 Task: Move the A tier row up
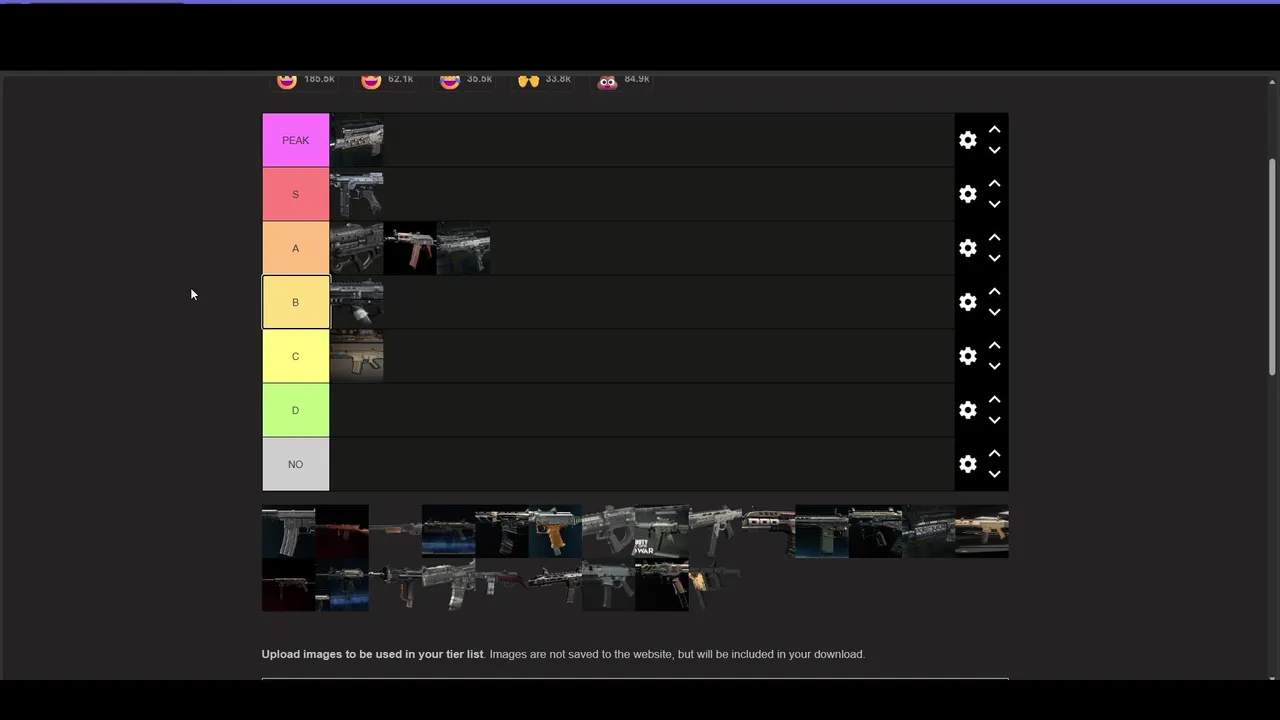click(x=994, y=238)
